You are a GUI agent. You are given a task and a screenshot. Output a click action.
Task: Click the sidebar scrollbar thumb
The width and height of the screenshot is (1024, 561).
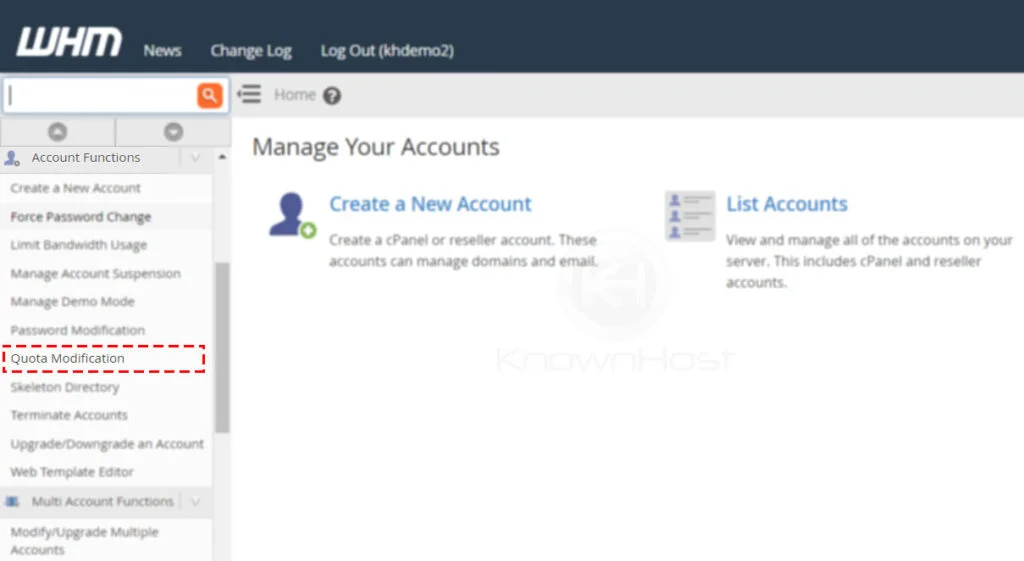(x=222, y=347)
